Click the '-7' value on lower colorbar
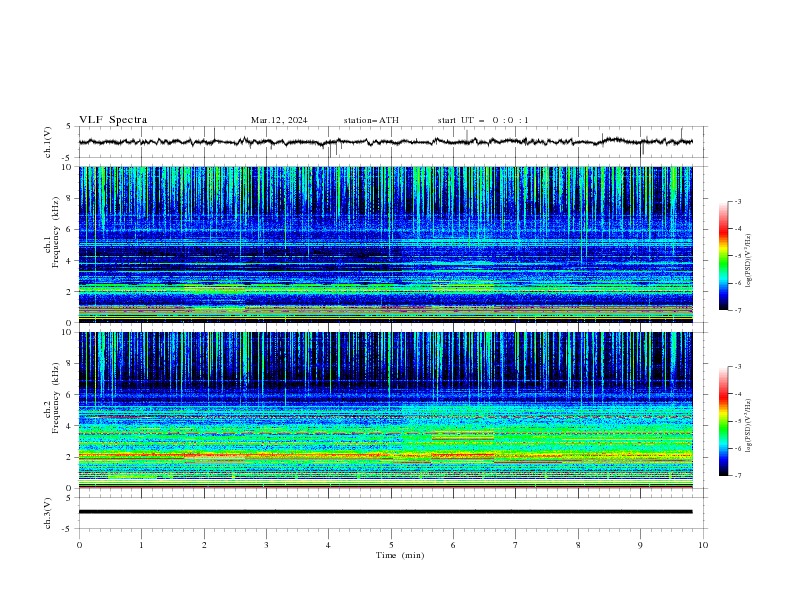 pyautogui.click(x=737, y=476)
